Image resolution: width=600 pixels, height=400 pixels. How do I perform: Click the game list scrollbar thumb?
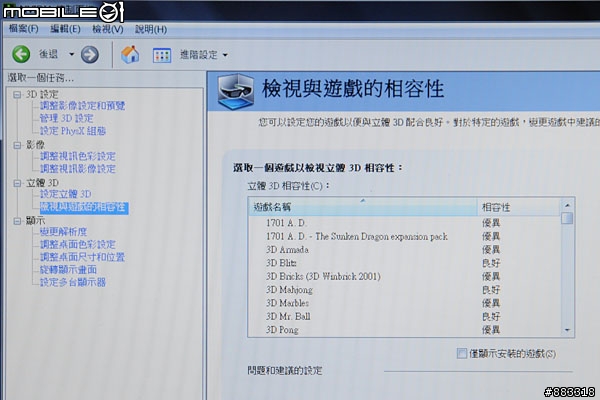tap(567, 219)
